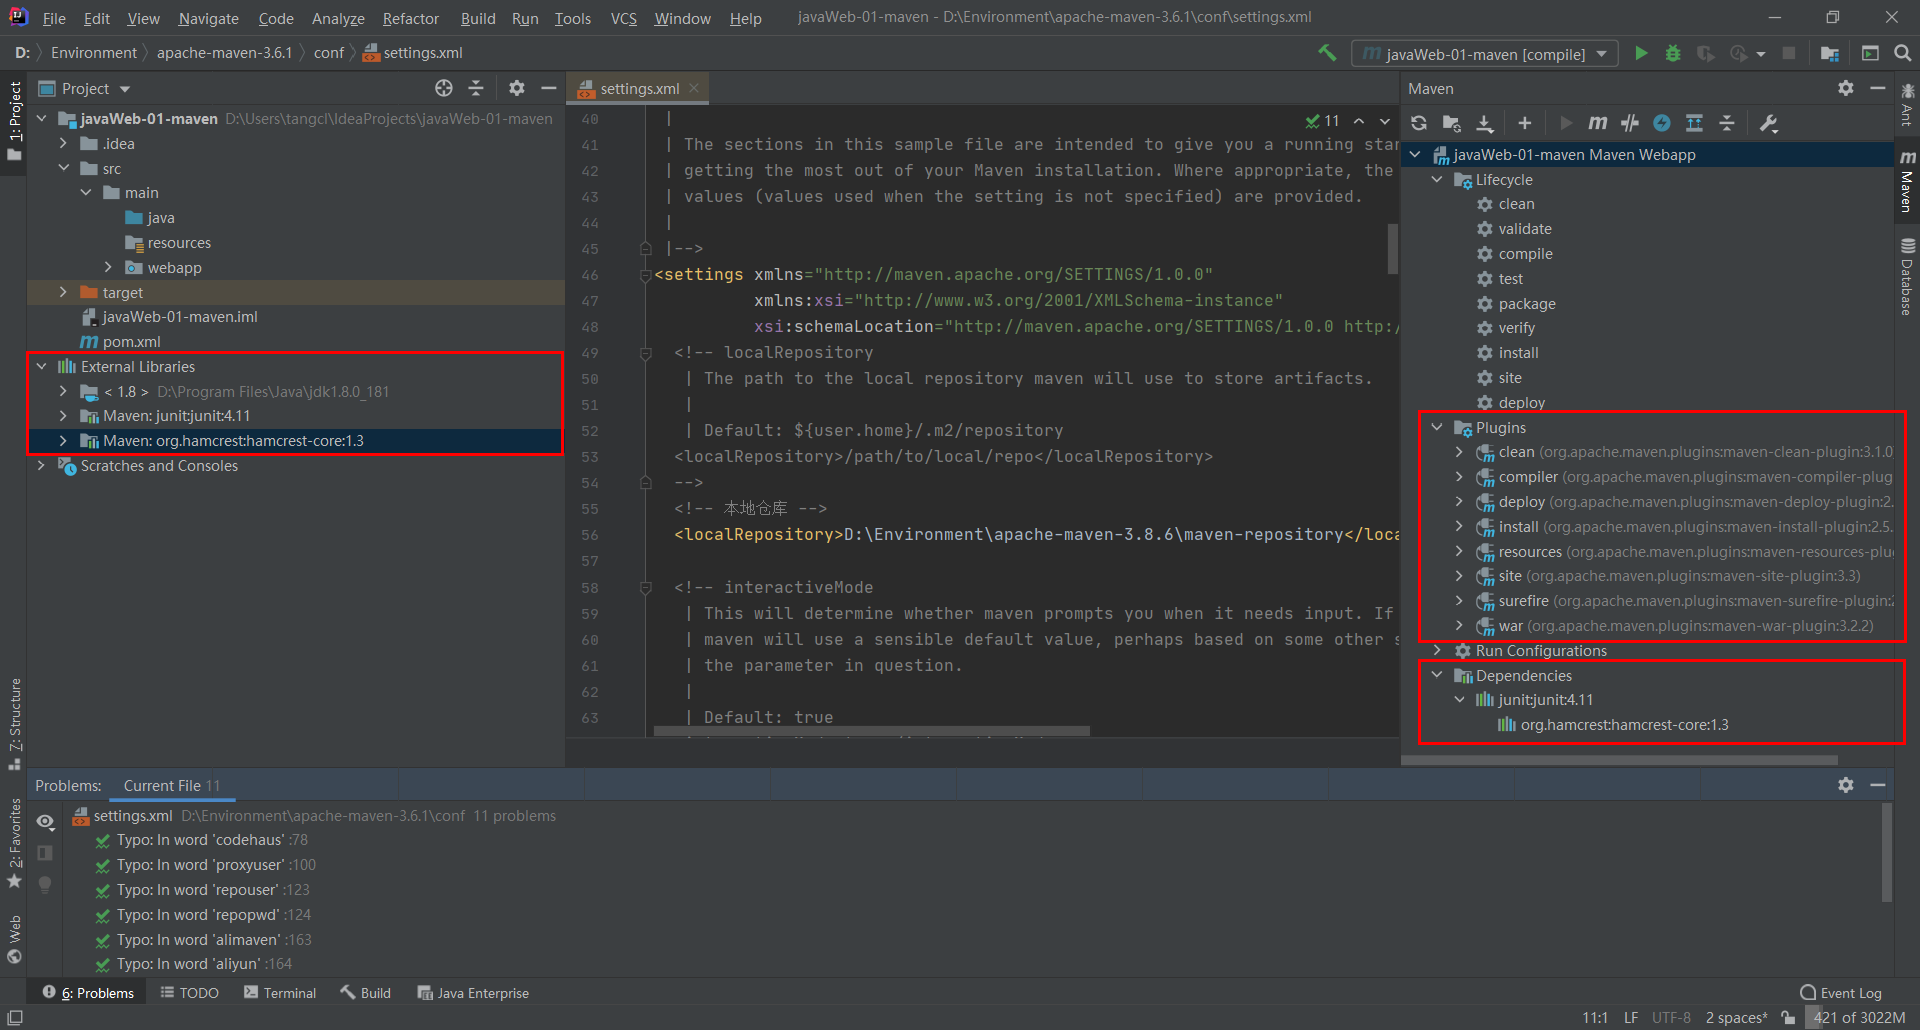Collapse the Plugins node in Maven
This screenshot has width=1920, height=1030.
1437,427
